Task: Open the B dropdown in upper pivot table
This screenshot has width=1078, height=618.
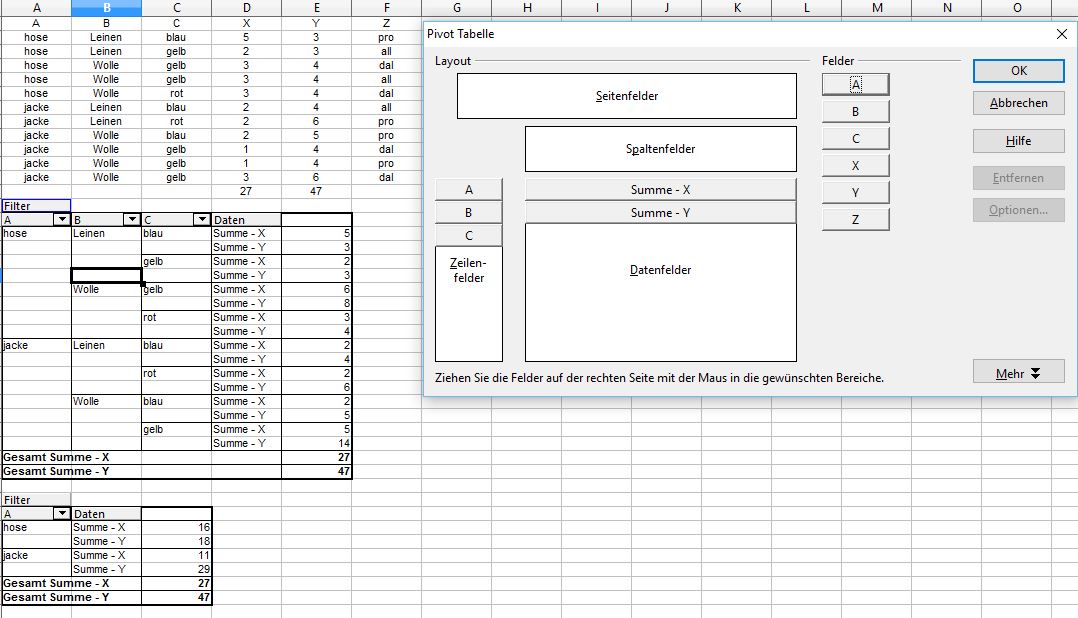Action: [131, 220]
